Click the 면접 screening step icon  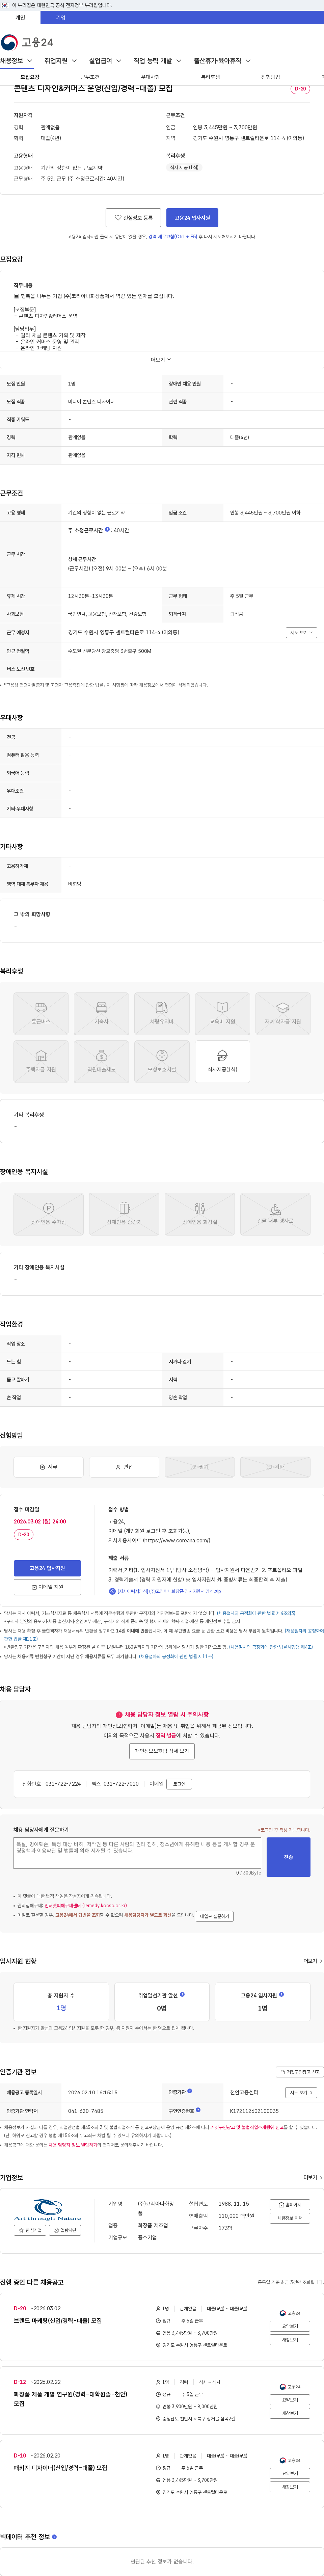point(124,1467)
